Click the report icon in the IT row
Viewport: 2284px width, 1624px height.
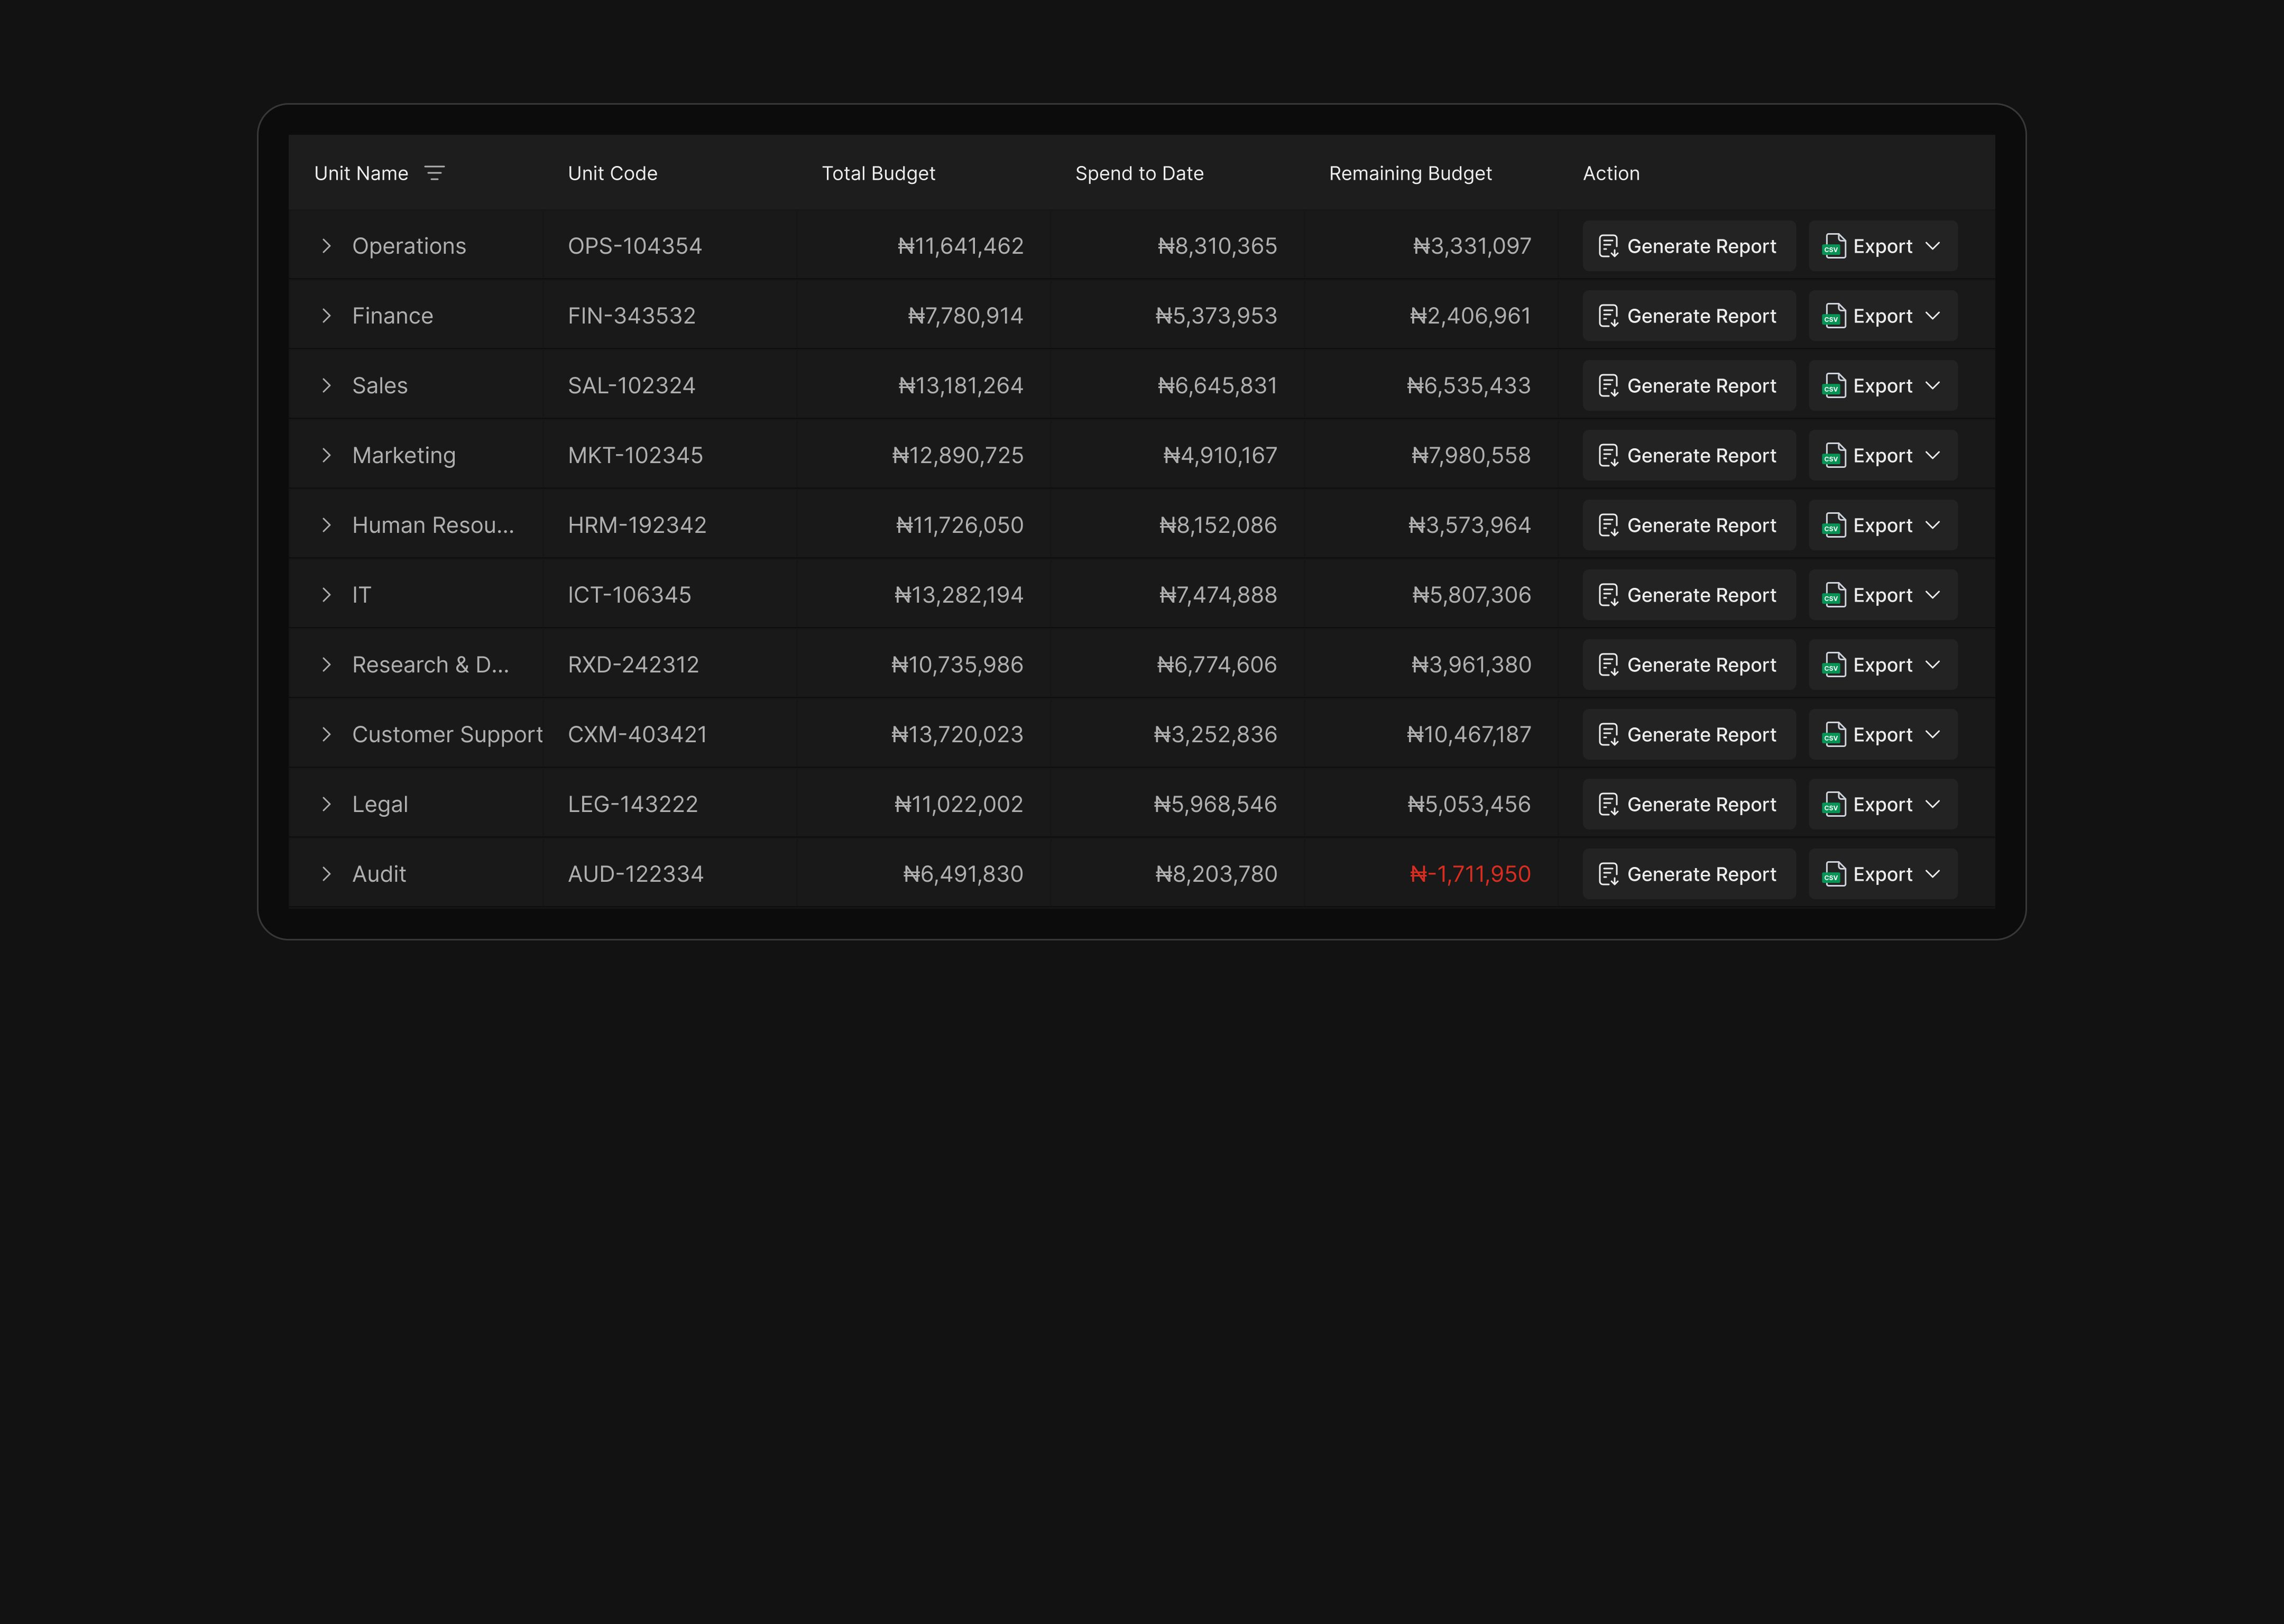point(1608,594)
